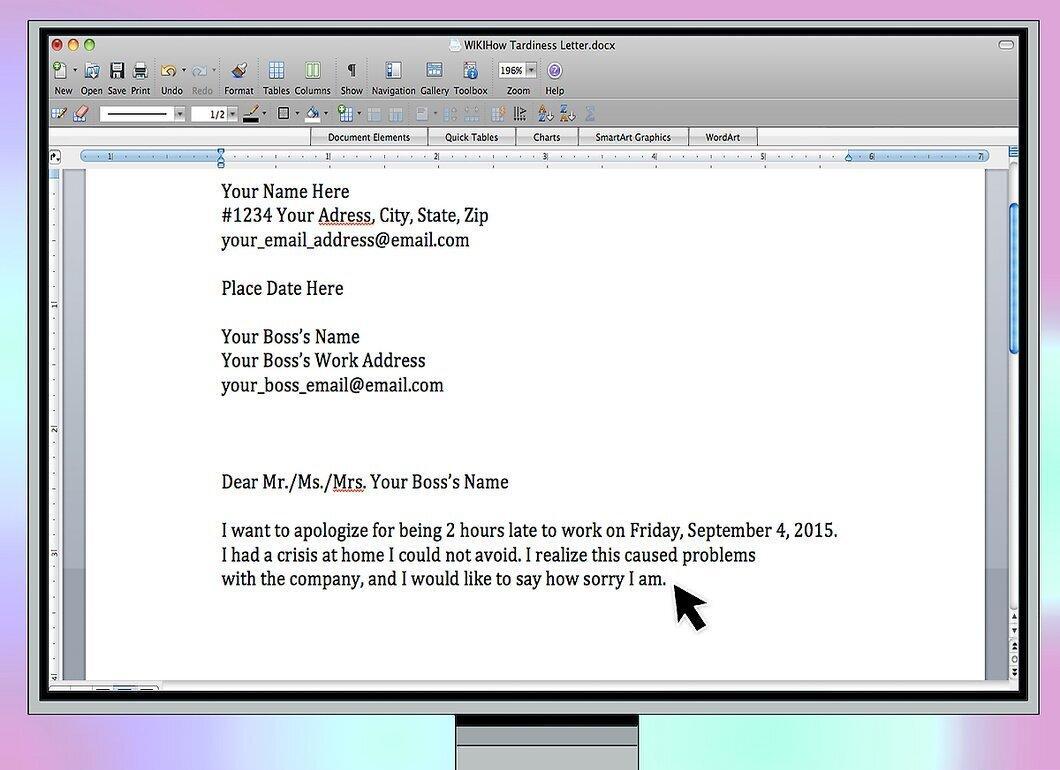Click the New document icon

(60, 70)
